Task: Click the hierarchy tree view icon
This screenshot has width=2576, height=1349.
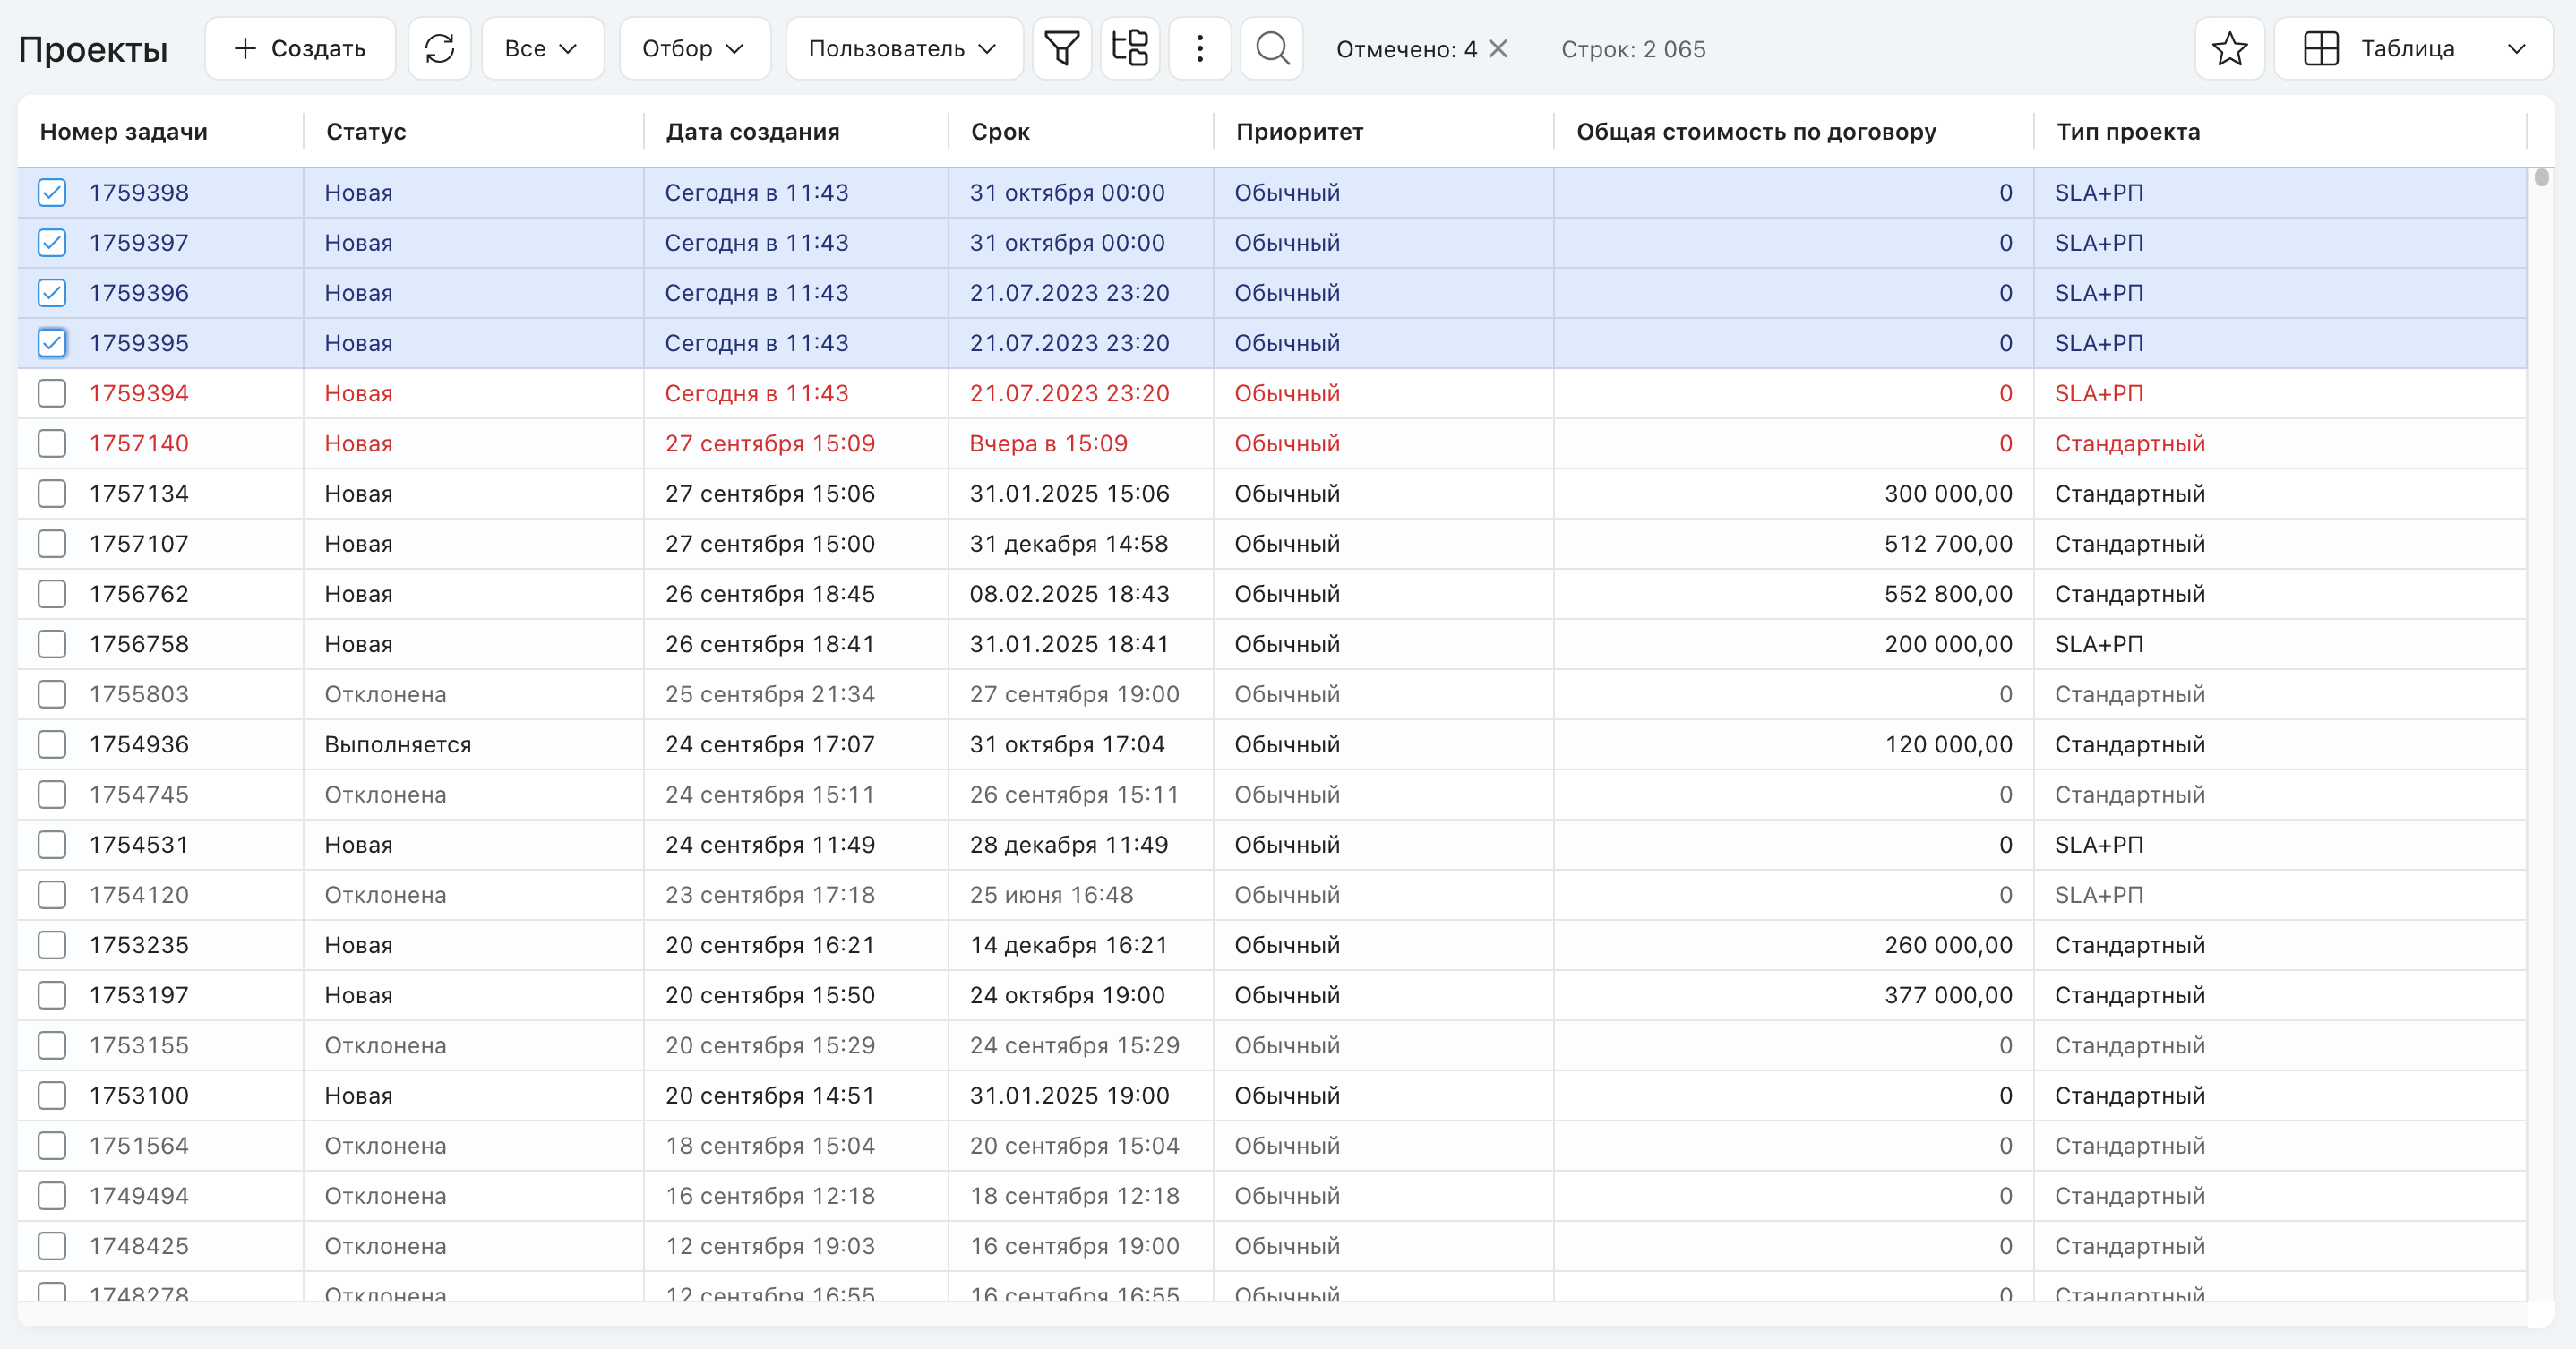Action: click(x=1130, y=48)
